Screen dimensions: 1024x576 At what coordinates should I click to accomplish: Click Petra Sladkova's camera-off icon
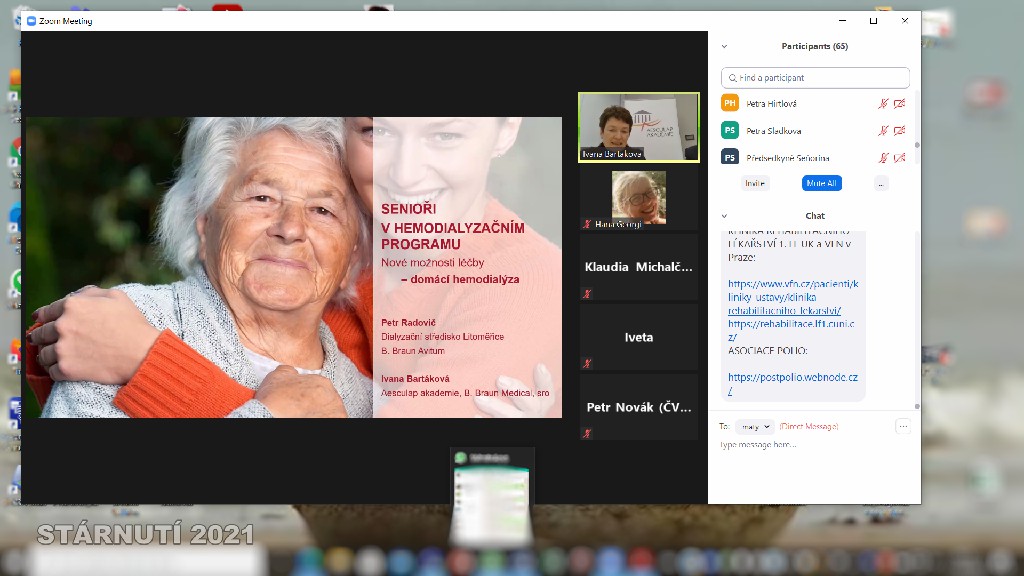pos(899,130)
